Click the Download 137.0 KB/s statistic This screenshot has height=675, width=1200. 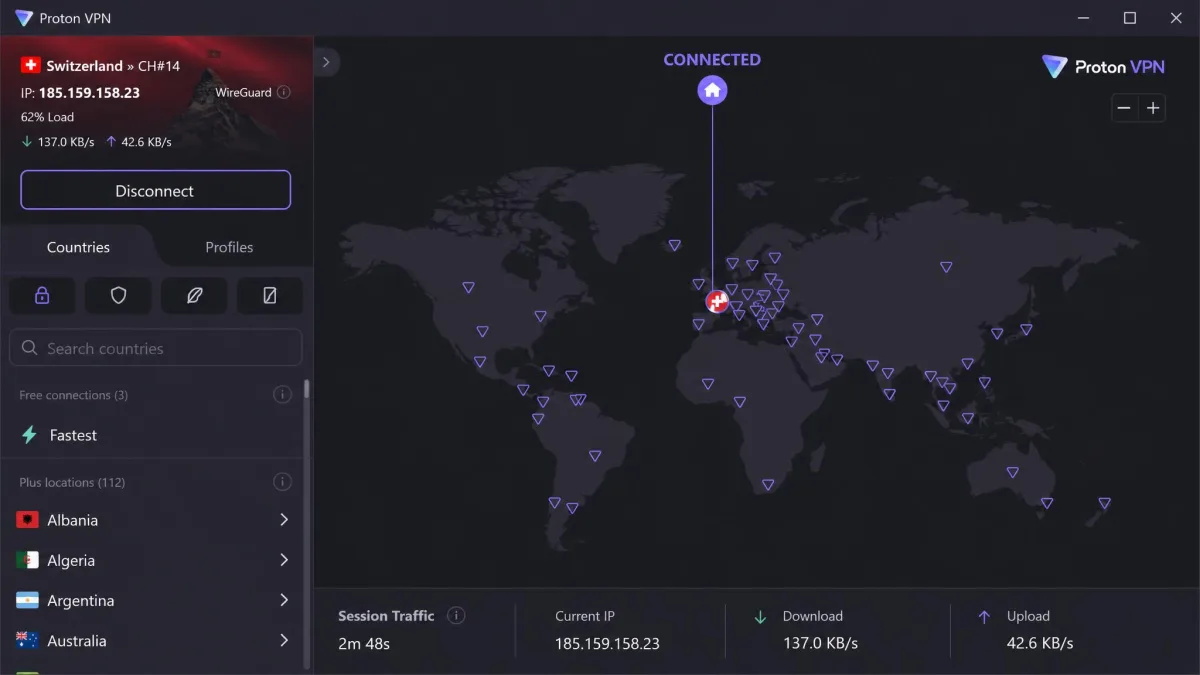[820, 643]
